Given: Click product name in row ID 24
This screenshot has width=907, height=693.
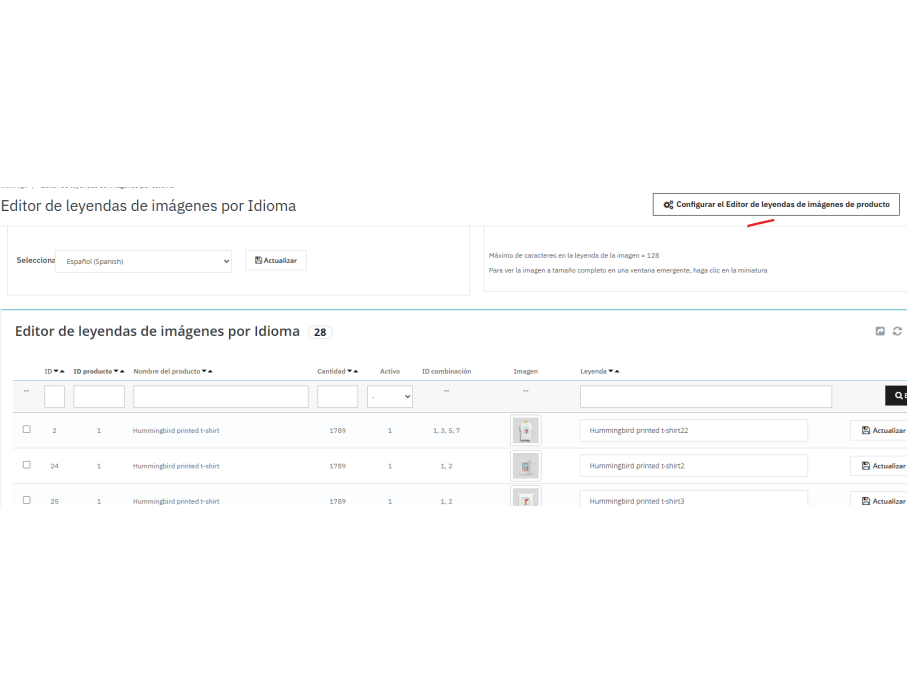Looking at the screenshot, I should tap(176, 466).
